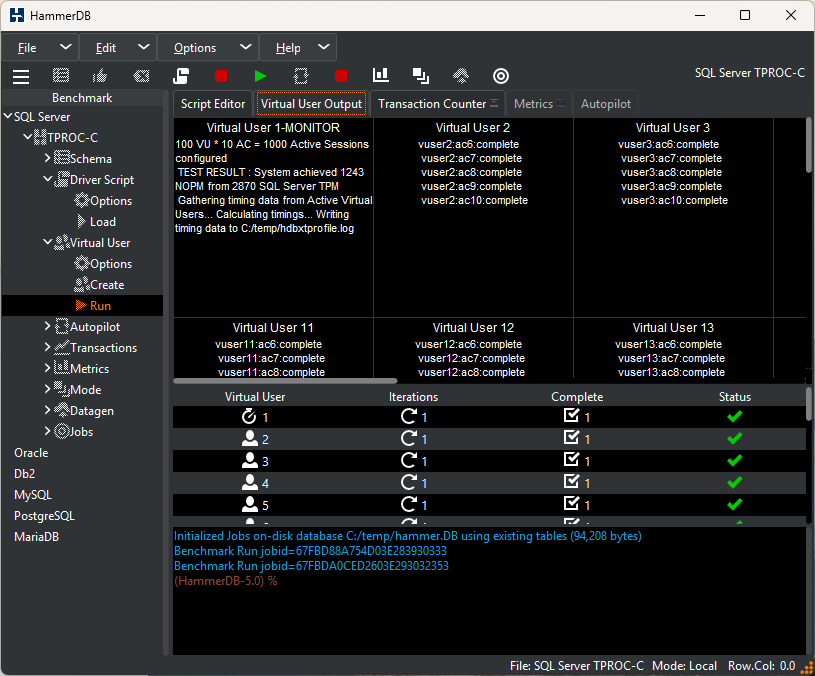Select the Metrics tree item
Screen dimensions: 815x676
pyautogui.click(x=89, y=369)
